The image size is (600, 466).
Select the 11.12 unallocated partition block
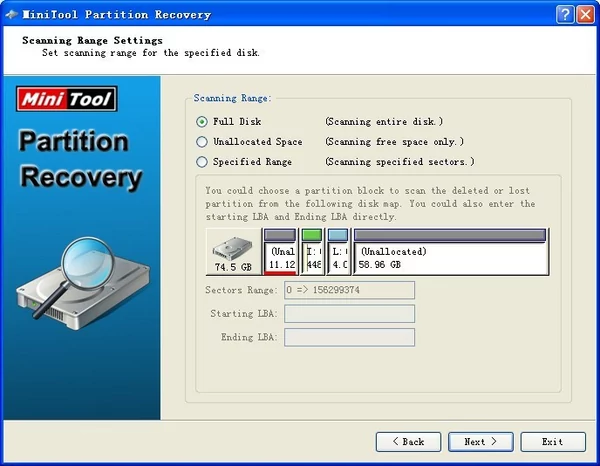pos(280,252)
